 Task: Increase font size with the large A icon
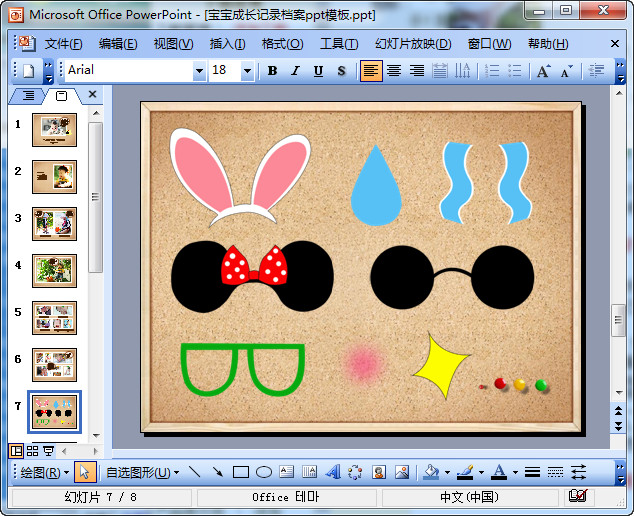click(543, 71)
